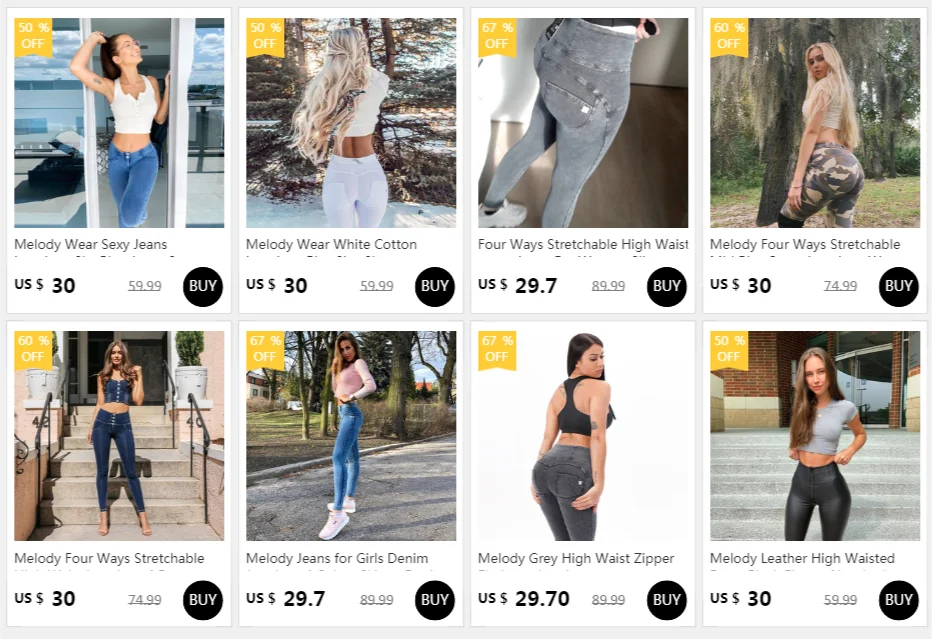Screen dimensions: 932x639
Task: Click the US $29.70 price of grey zipper jeans
Action: (x=524, y=599)
